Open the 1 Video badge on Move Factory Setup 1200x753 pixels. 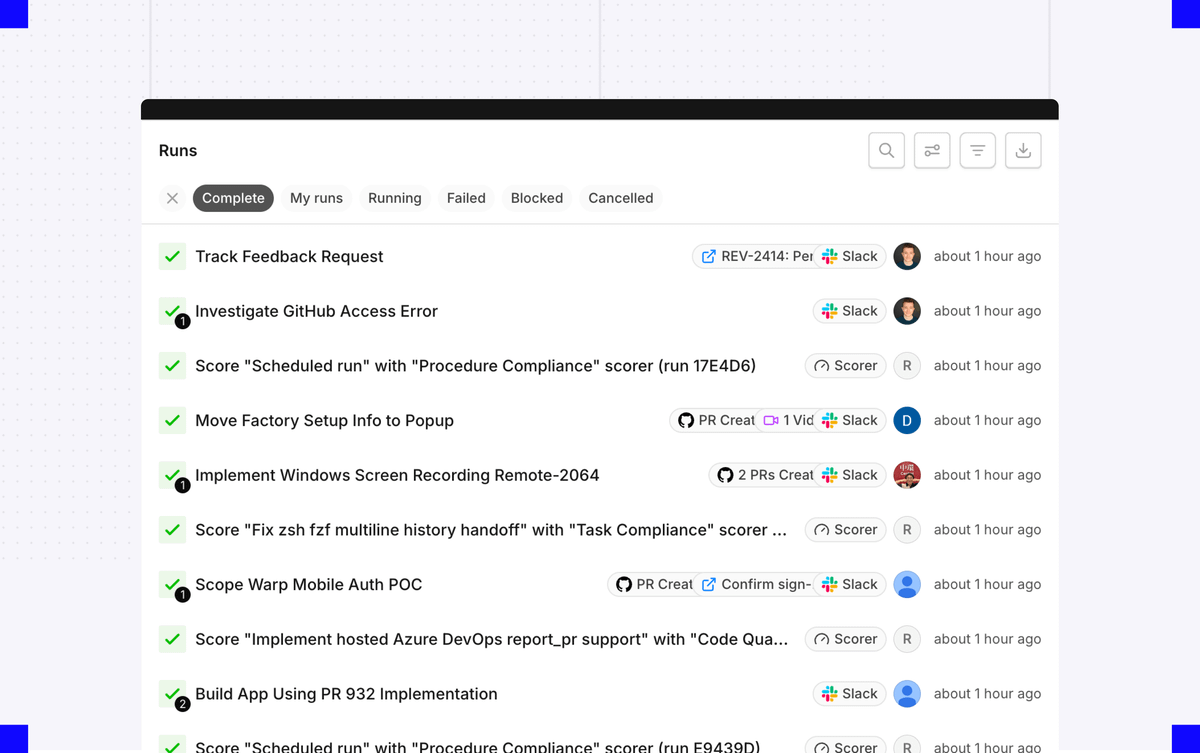coord(786,420)
